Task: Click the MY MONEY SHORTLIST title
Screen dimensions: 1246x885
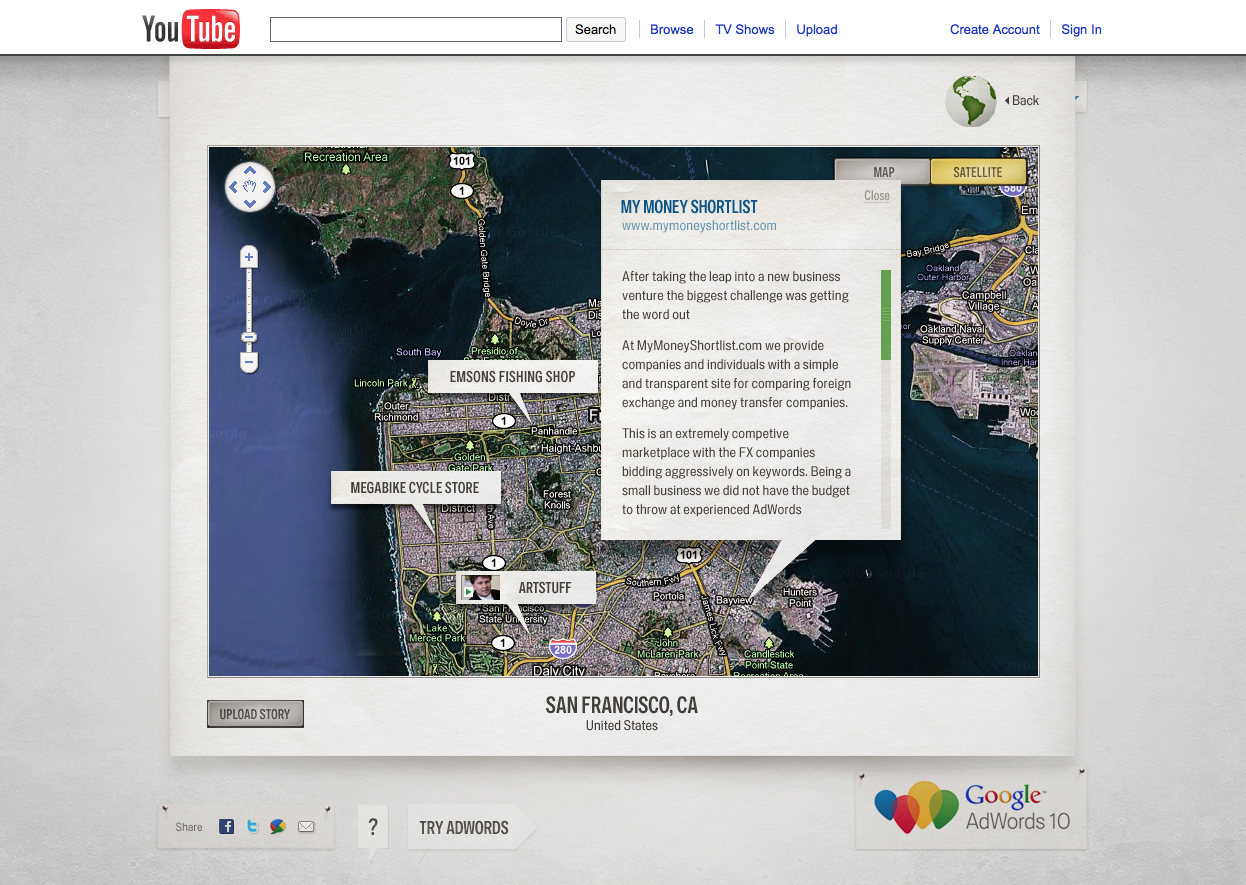Action: (689, 207)
